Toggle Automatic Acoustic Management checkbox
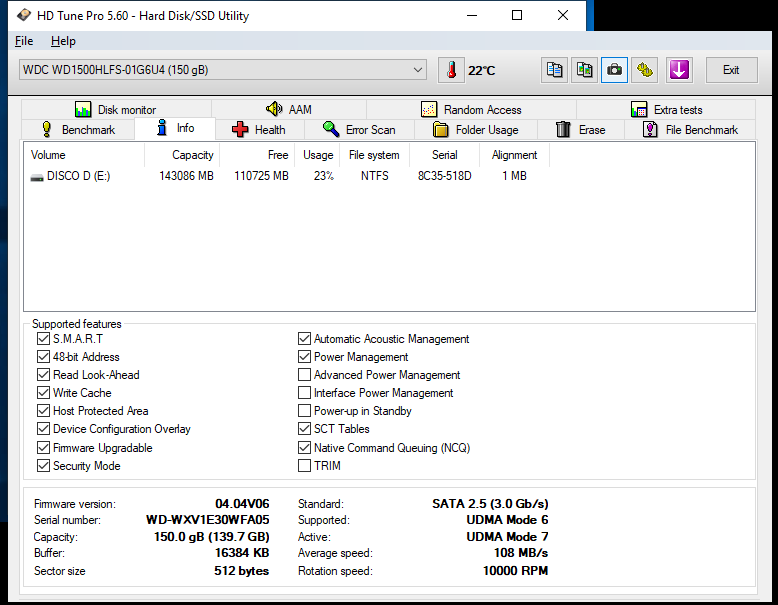The image size is (778, 605). tap(304, 339)
